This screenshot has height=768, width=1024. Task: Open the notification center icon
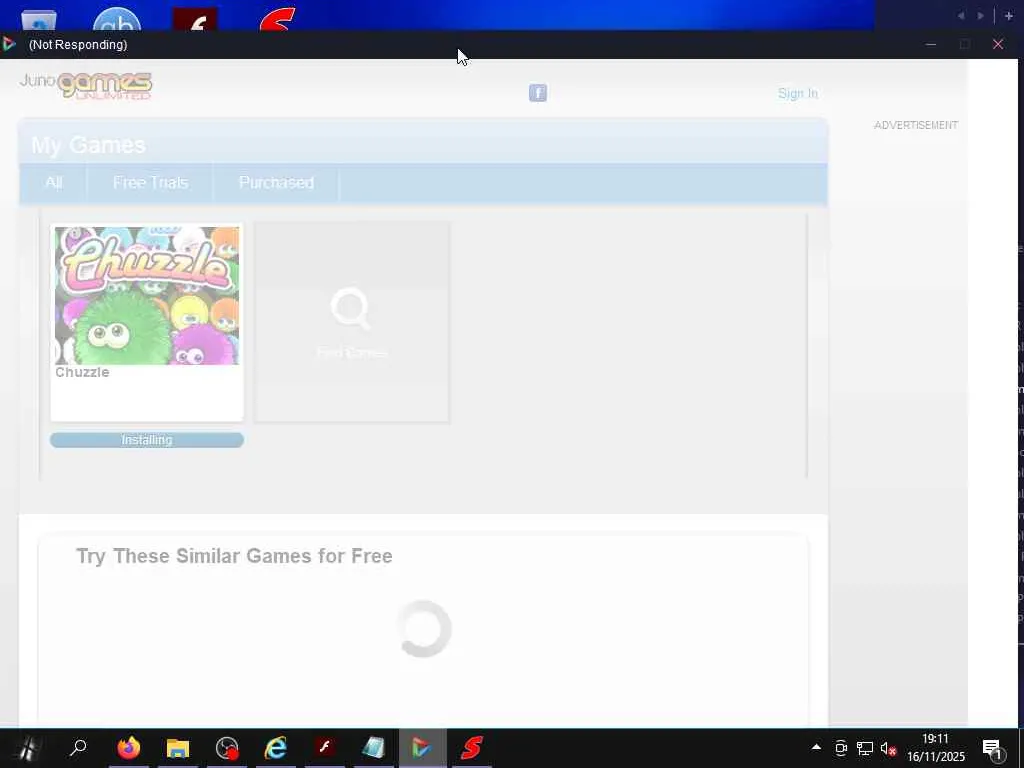tap(993, 748)
